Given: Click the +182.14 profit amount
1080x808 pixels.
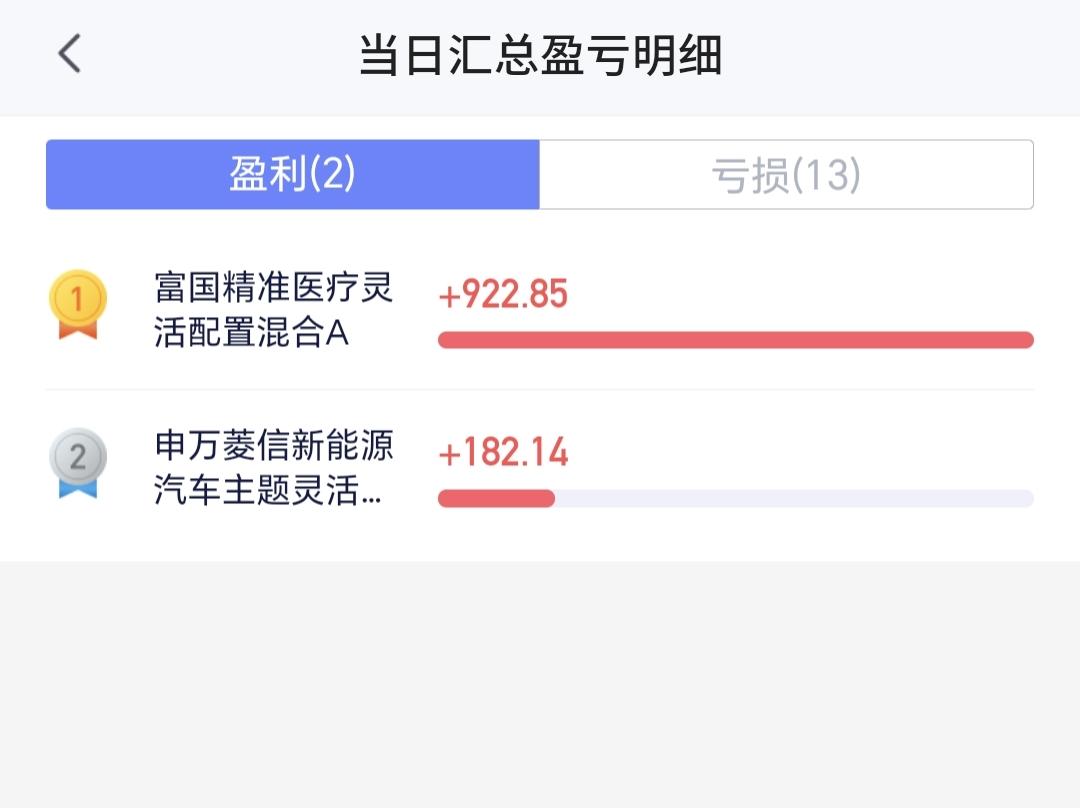Looking at the screenshot, I should pyautogui.click(x=503, y=453).
